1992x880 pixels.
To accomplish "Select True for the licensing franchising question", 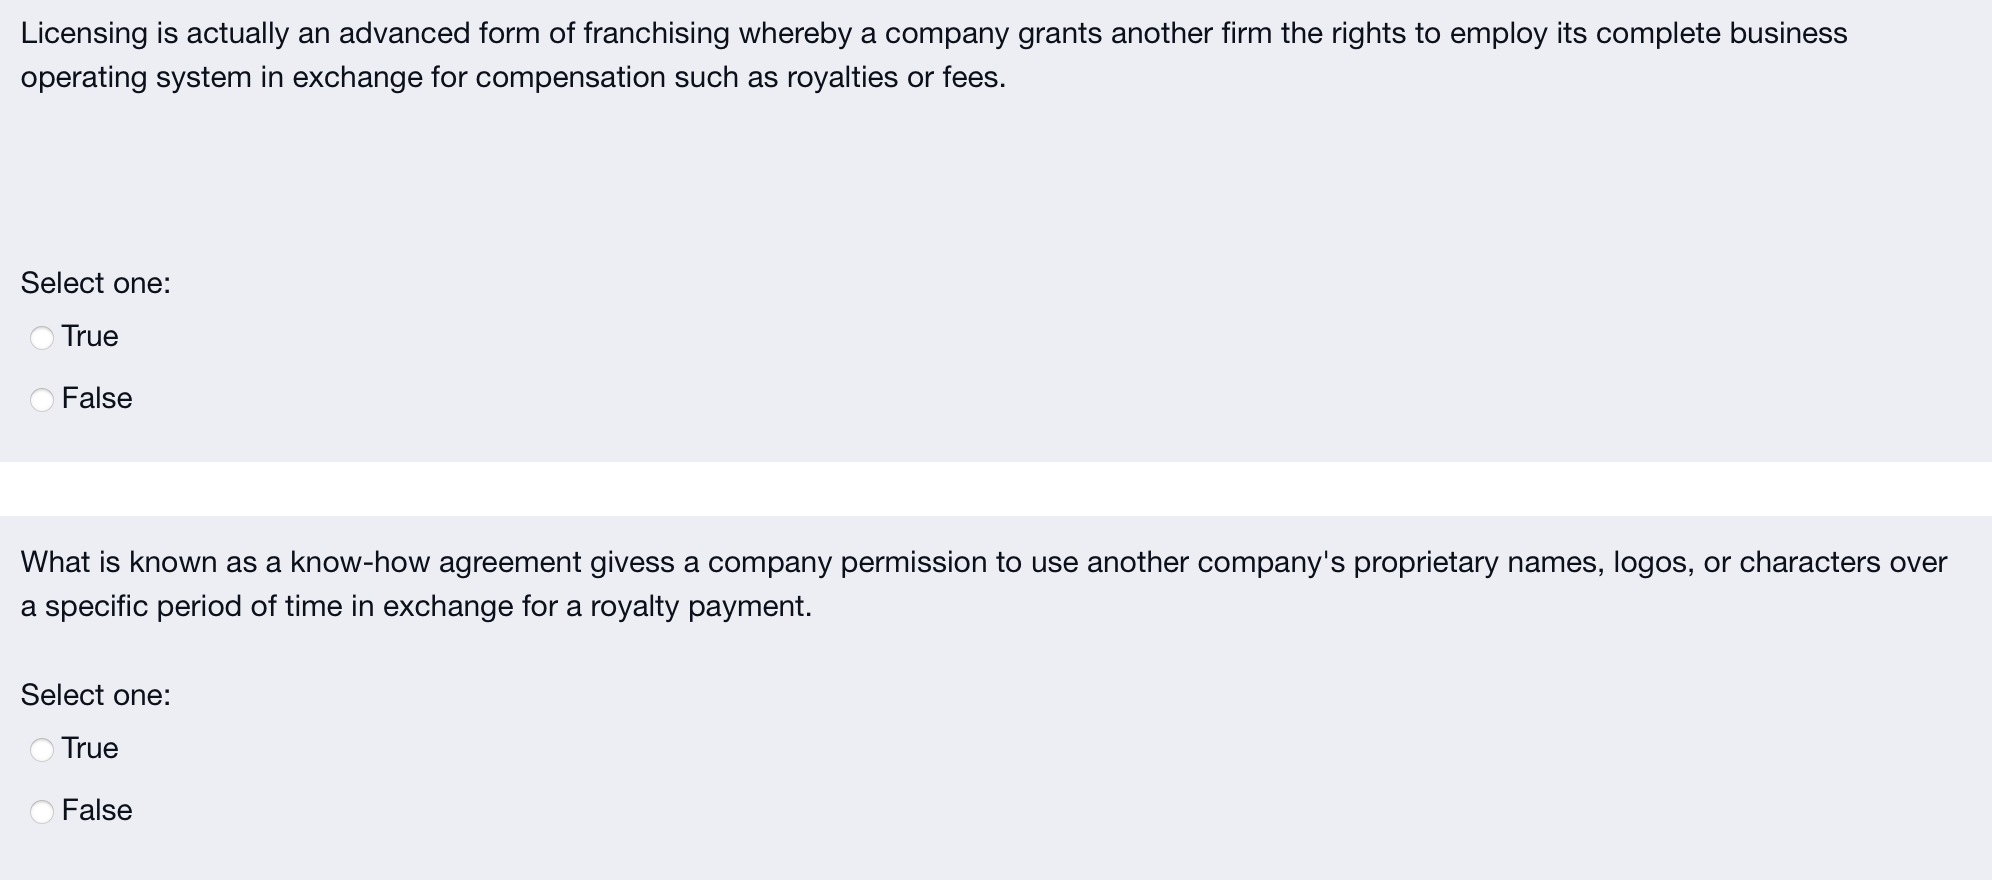I will [x=41, y=338].
